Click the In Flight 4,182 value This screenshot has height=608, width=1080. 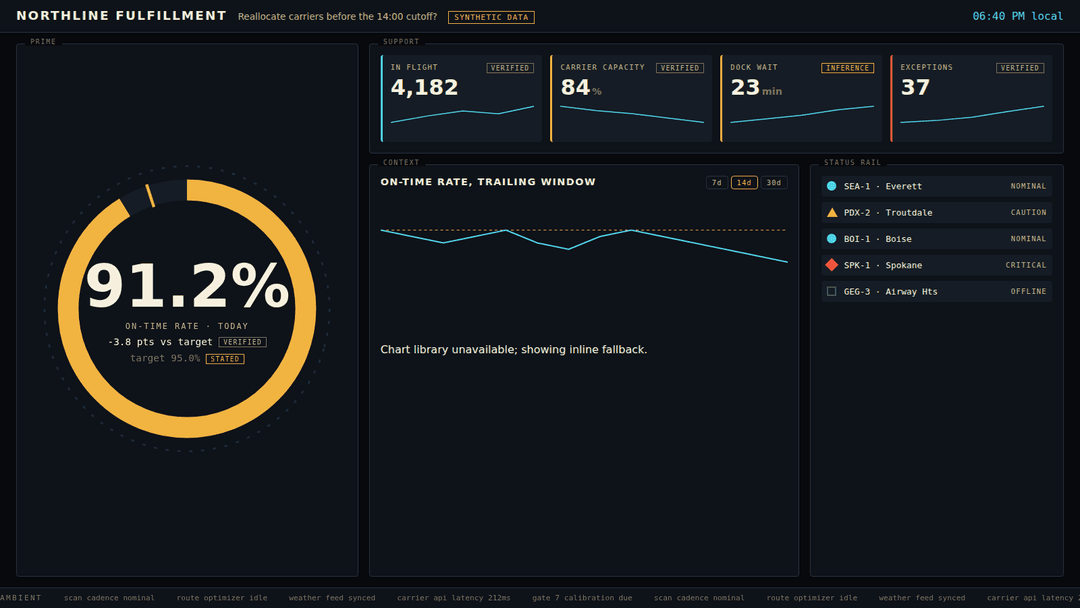coord(424,87)
